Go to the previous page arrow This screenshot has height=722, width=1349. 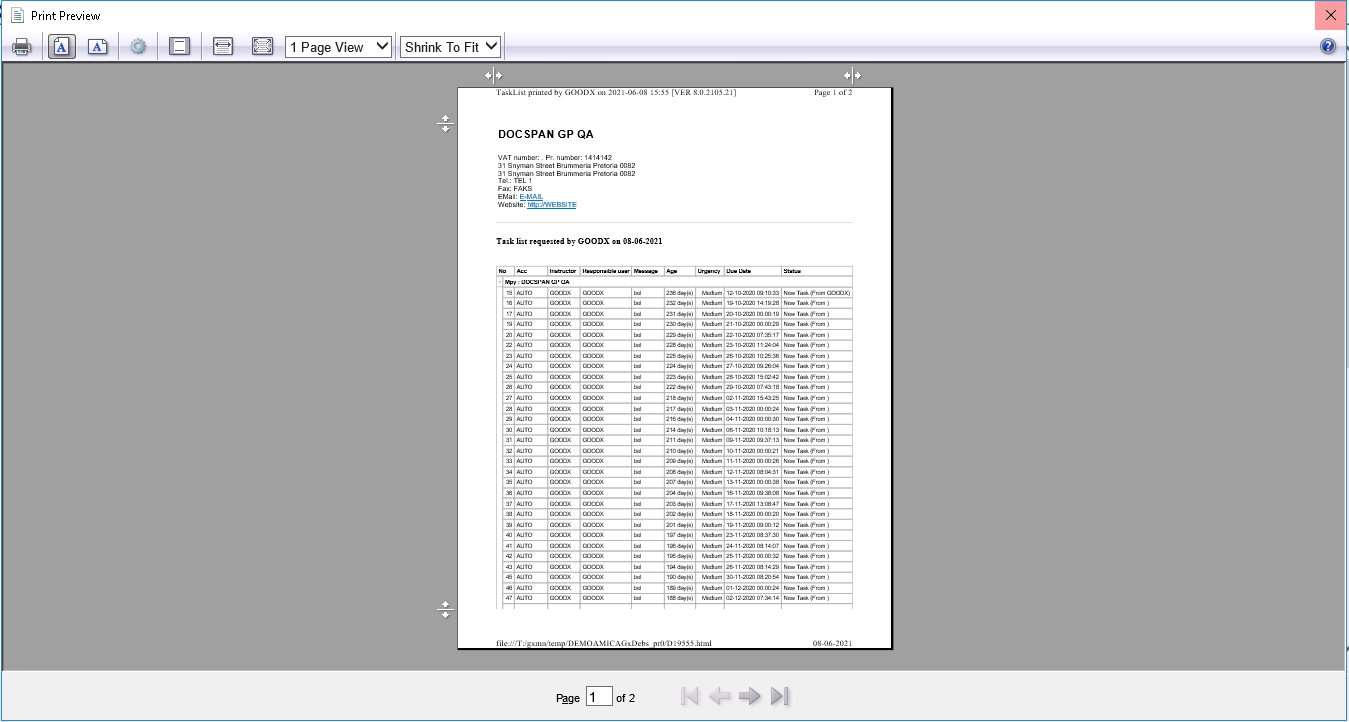tap(719, 697)
